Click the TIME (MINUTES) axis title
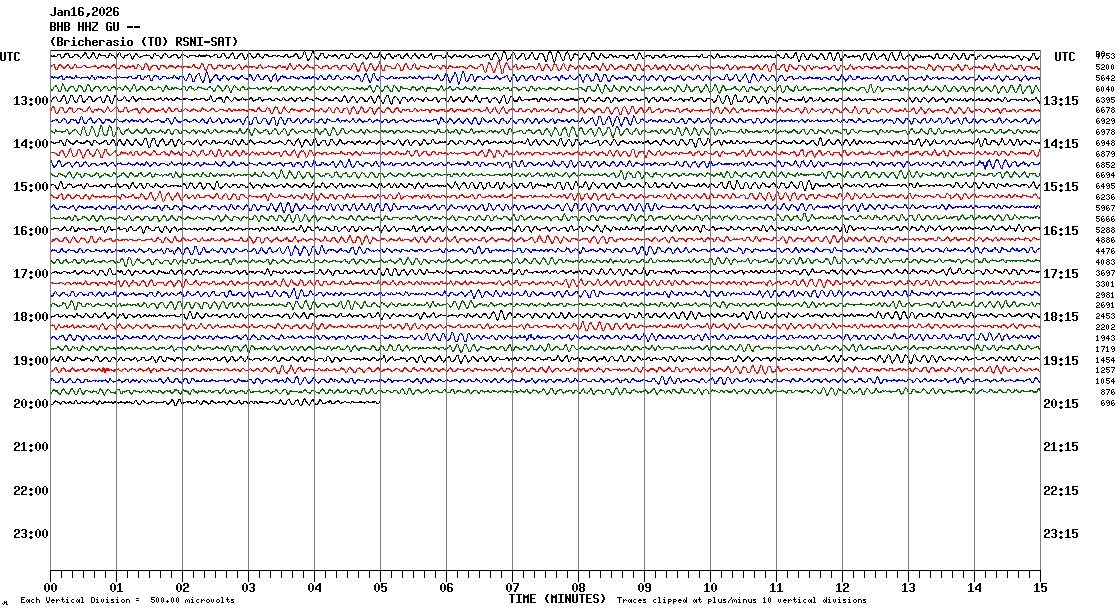Viewport: 1120px width, 614px height. [x=557, y=599]
